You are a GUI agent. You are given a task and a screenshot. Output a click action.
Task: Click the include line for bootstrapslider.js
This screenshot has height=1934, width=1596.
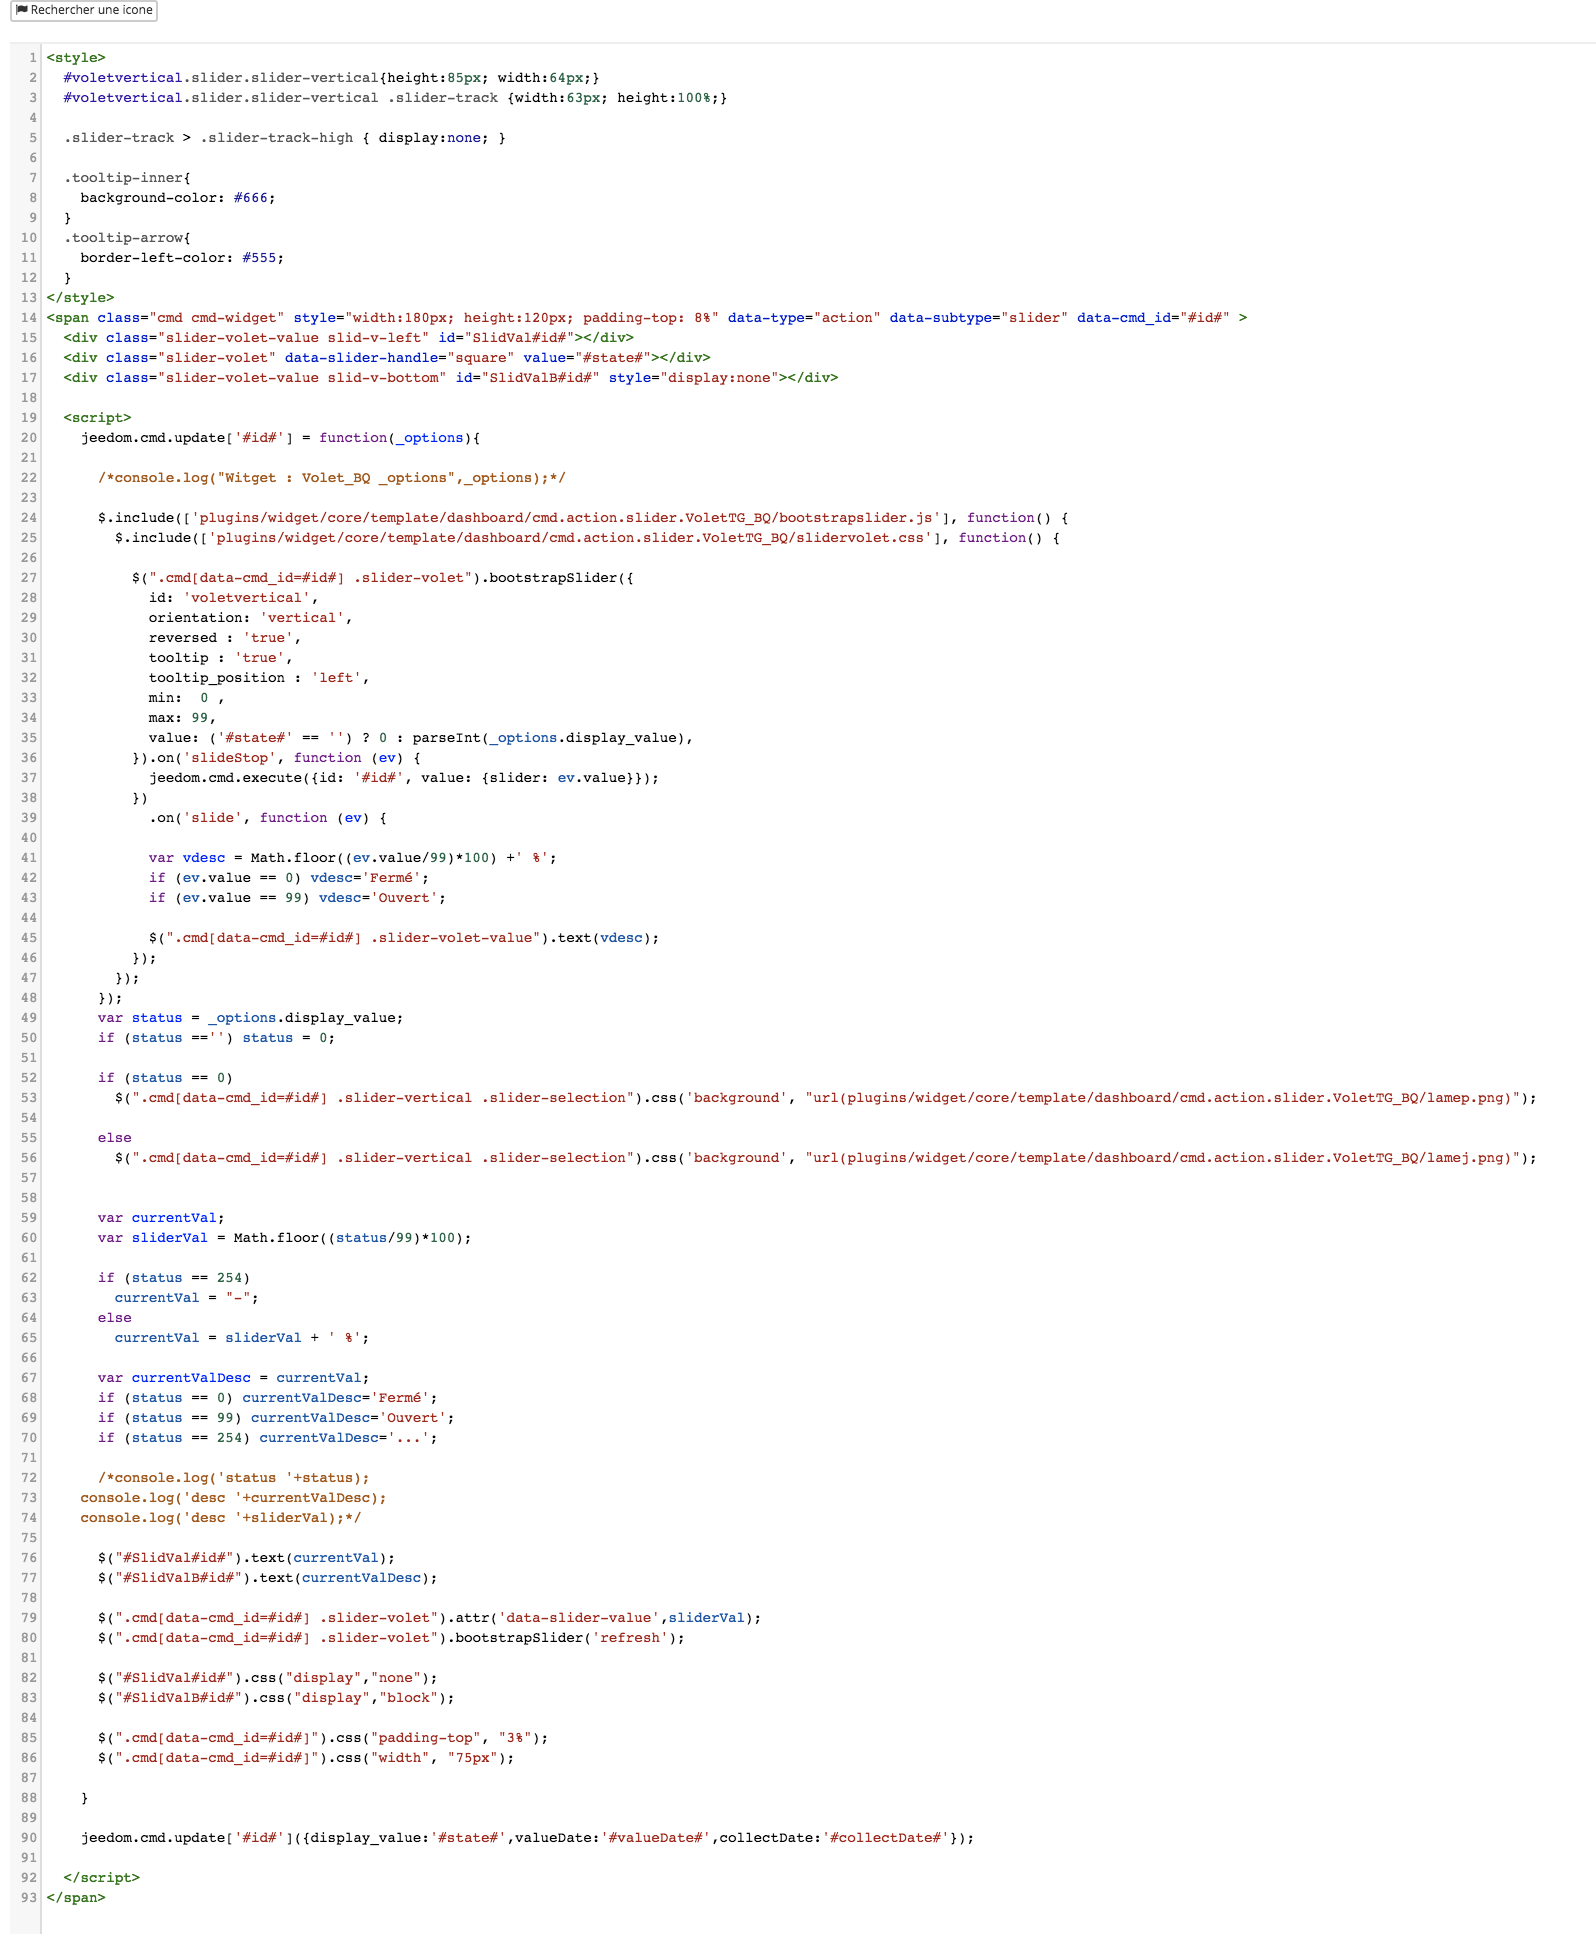[583, 518]
